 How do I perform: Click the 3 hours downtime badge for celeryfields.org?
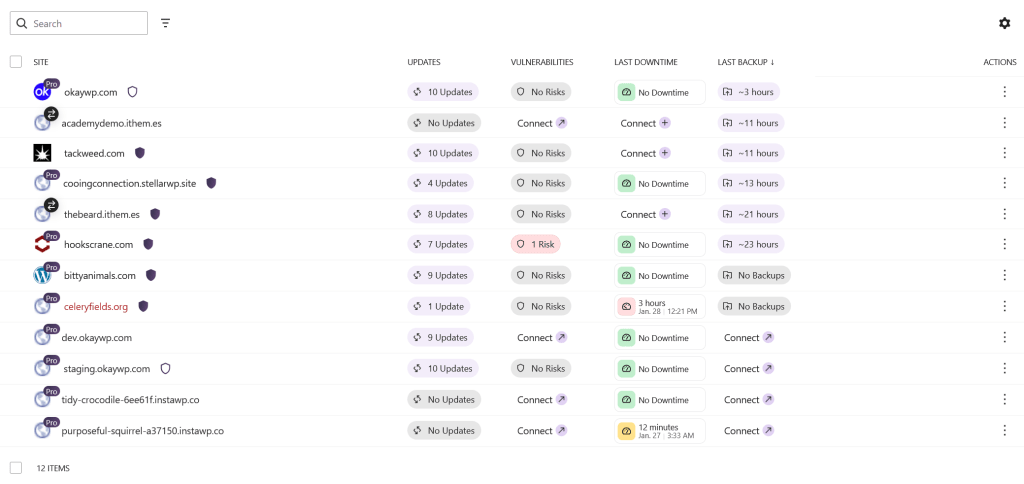click(660, 306)
